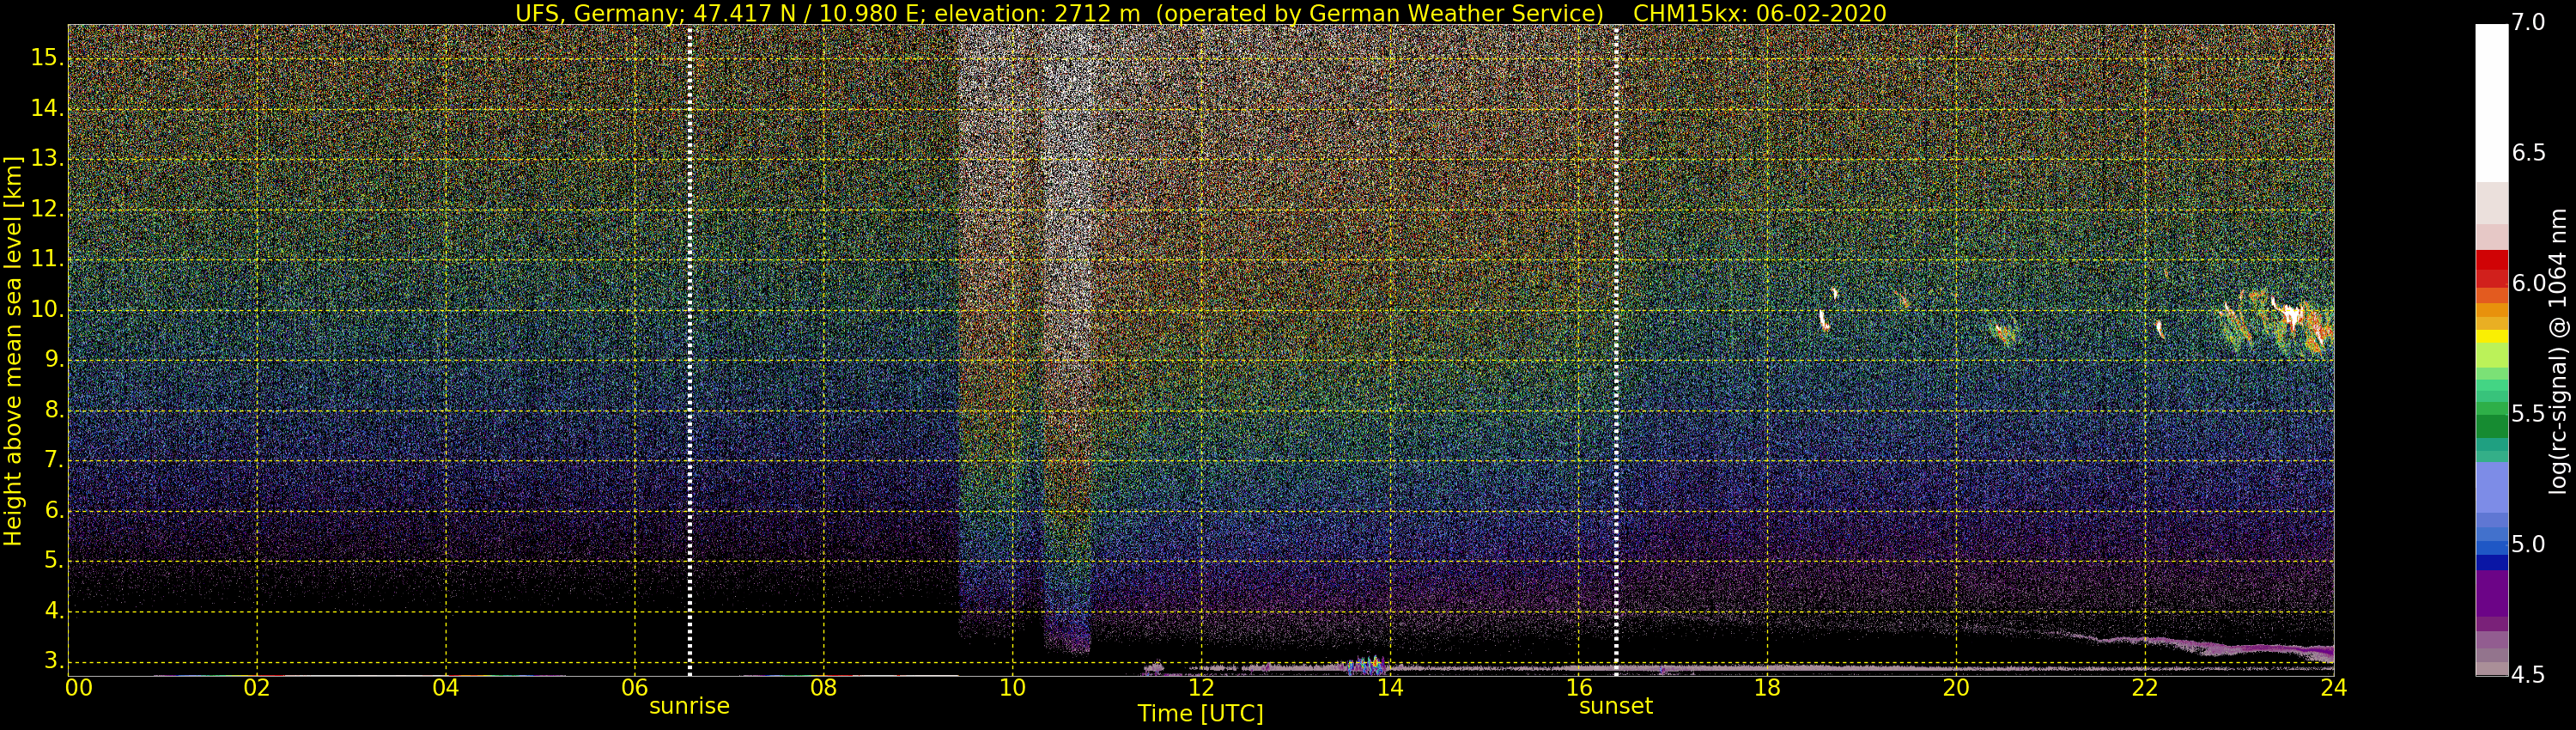Click the '5.0' colorbar tick value

(x=2529, y=544)
